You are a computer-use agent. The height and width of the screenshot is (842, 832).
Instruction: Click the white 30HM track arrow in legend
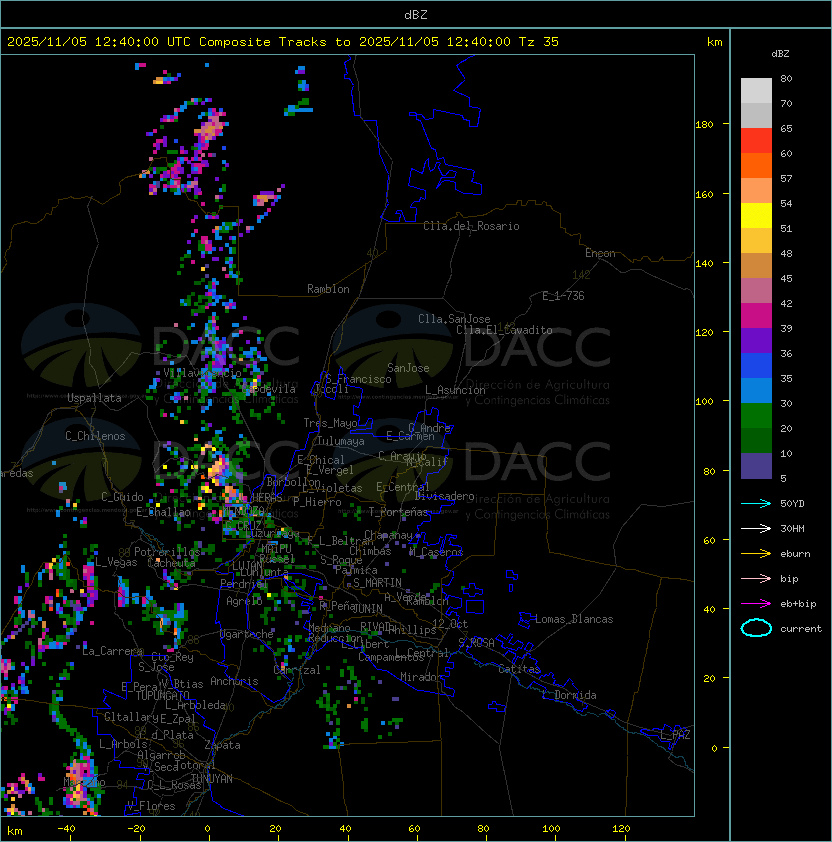[756, 528]
